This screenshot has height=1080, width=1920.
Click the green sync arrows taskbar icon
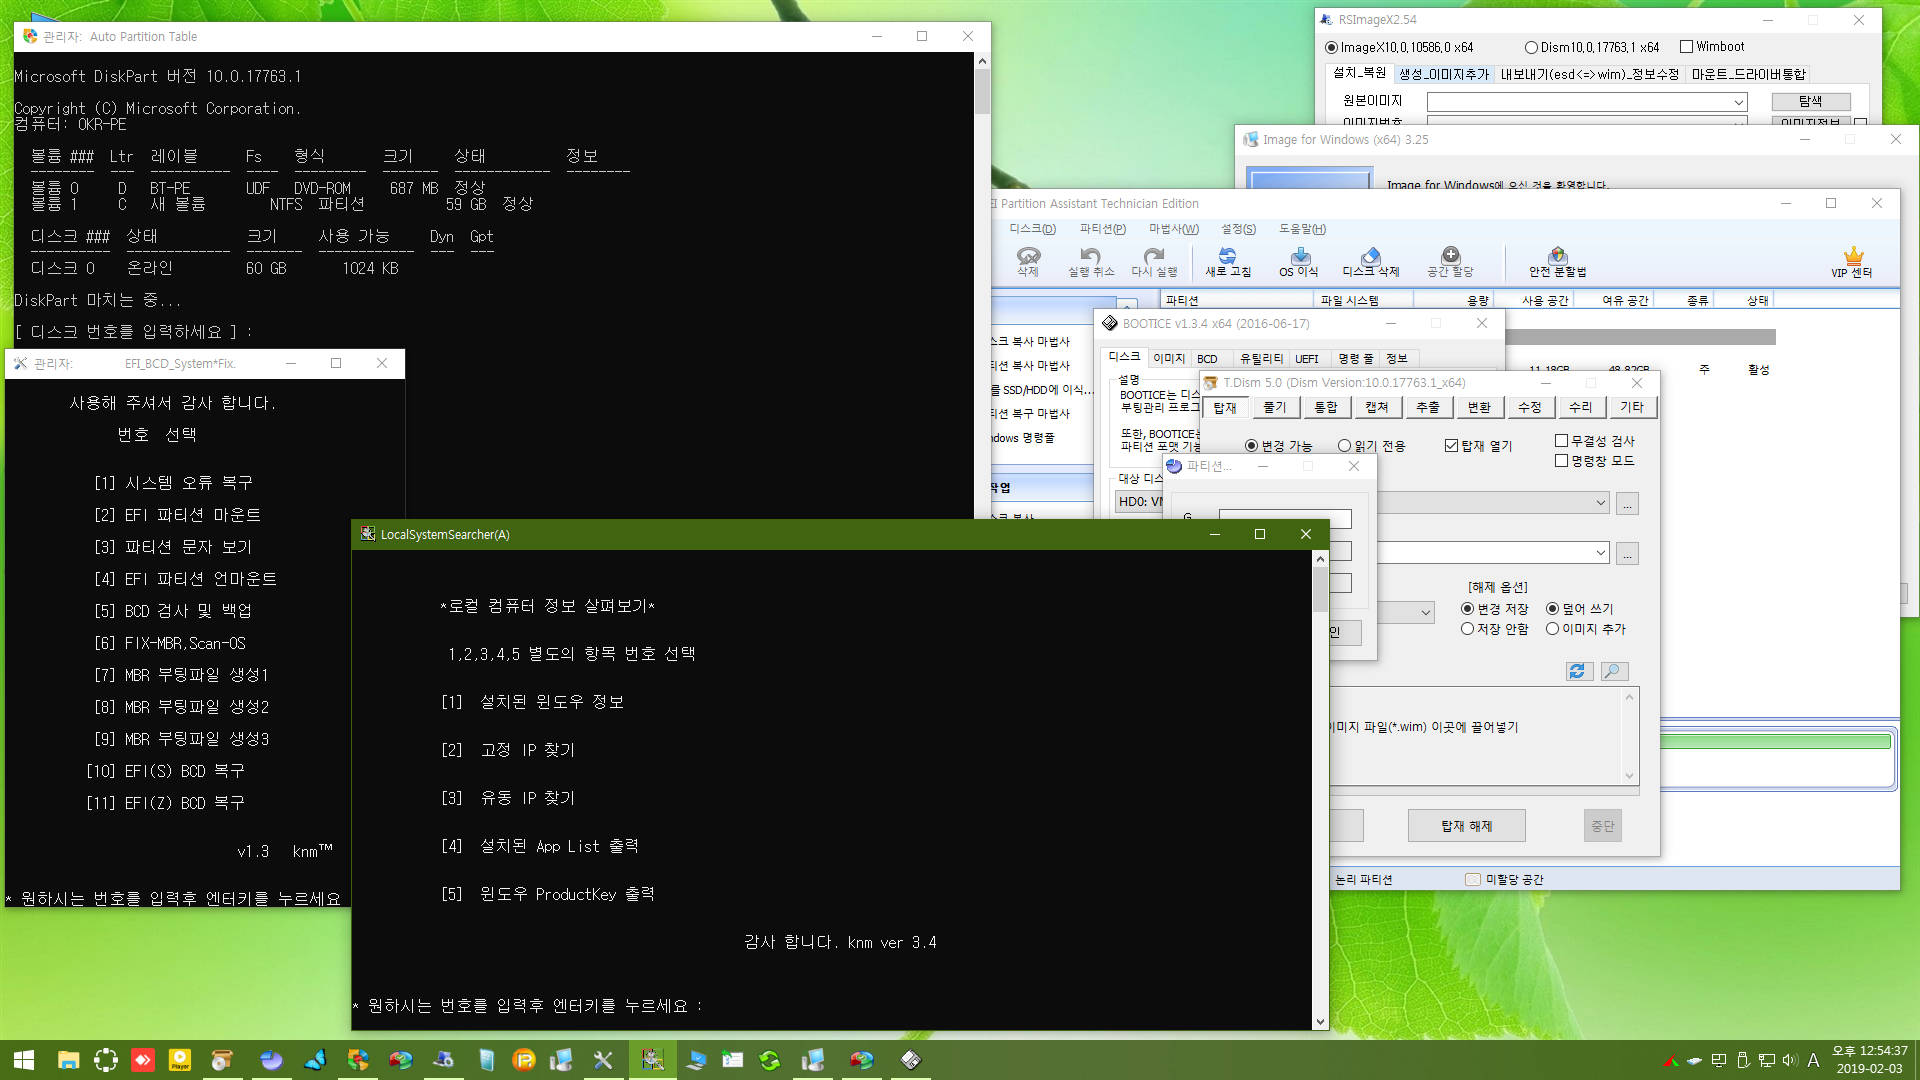pos(769,1060)
